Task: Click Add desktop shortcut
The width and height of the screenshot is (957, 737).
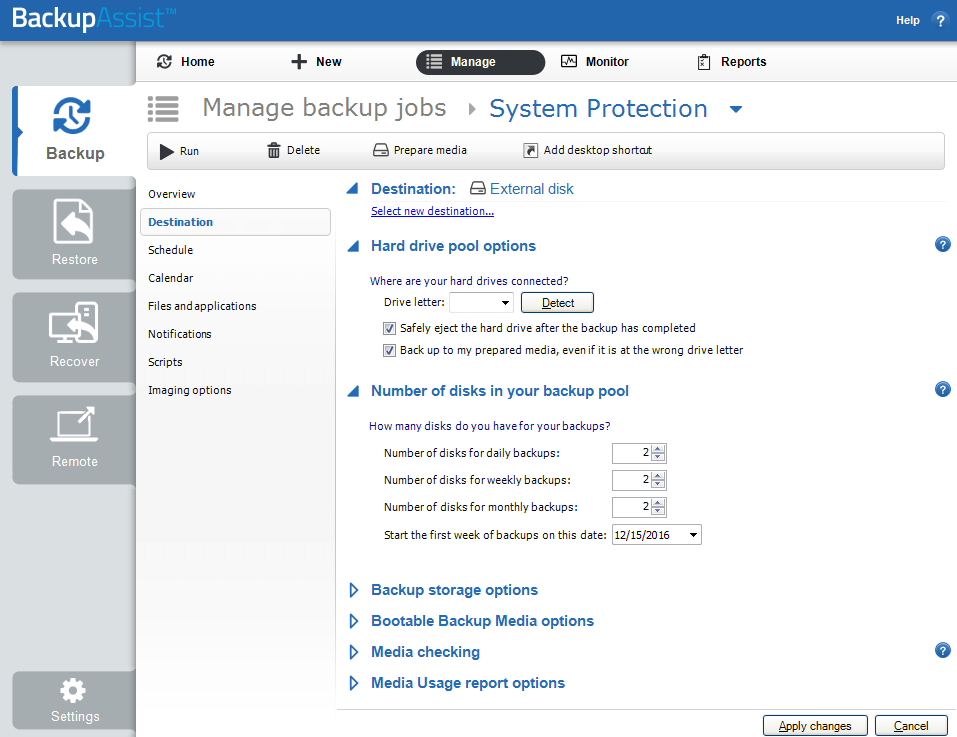Action: [588, 150]
